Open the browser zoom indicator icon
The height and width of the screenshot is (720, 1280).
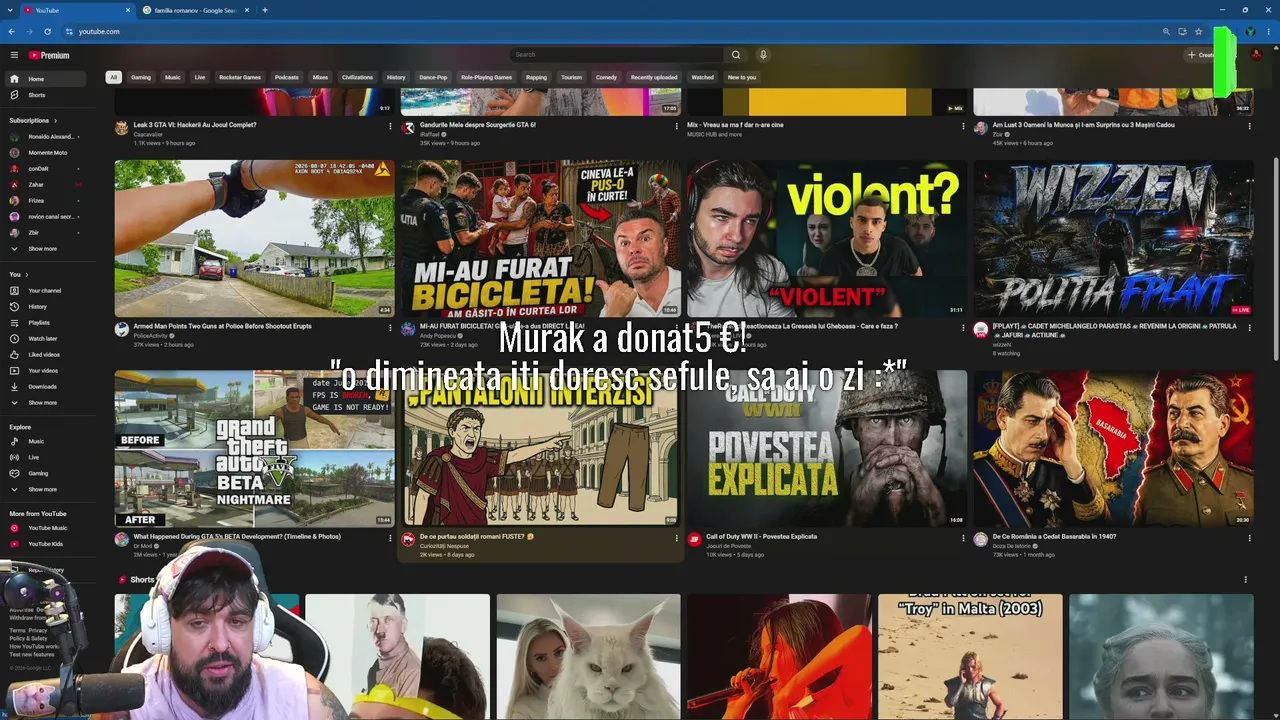[1166, 31]
